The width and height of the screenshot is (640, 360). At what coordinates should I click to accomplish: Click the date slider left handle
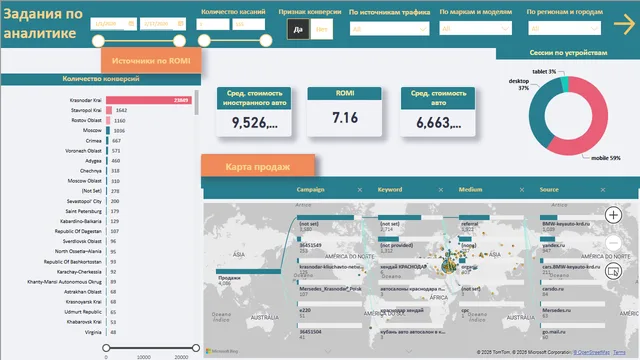pos(98,41)
